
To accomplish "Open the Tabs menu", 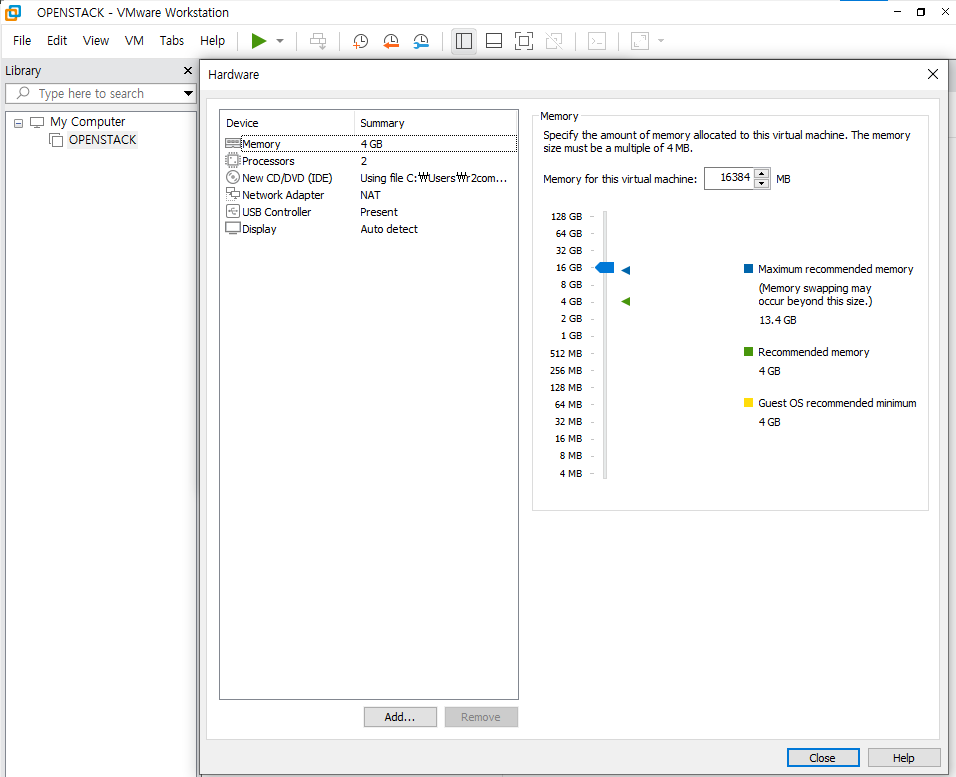I will (x=172, y=41).
